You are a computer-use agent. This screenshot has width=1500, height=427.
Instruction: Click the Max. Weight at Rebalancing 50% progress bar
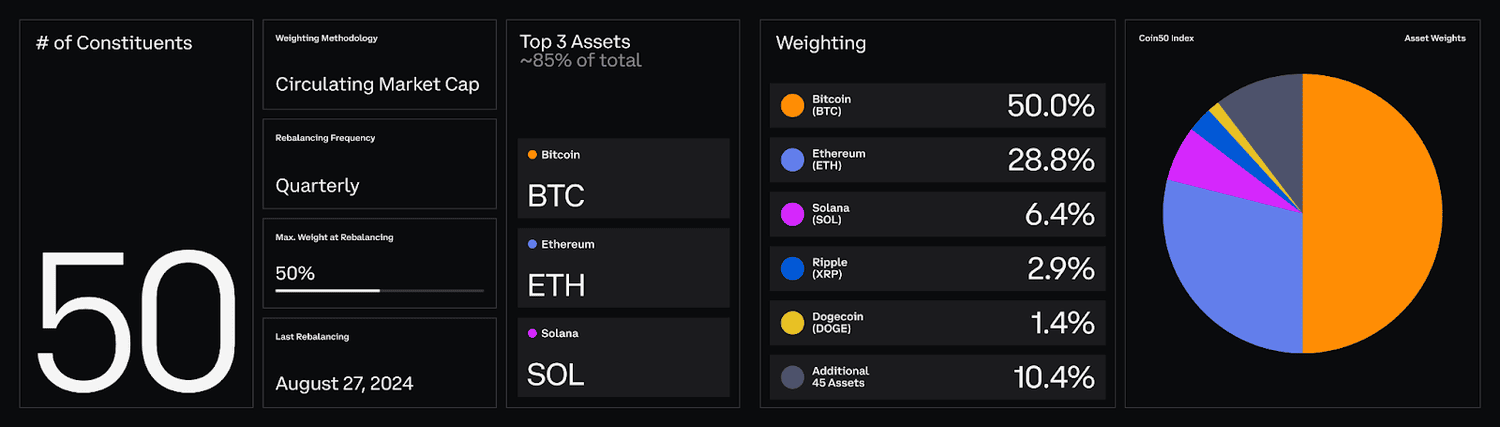click(379, 290)
